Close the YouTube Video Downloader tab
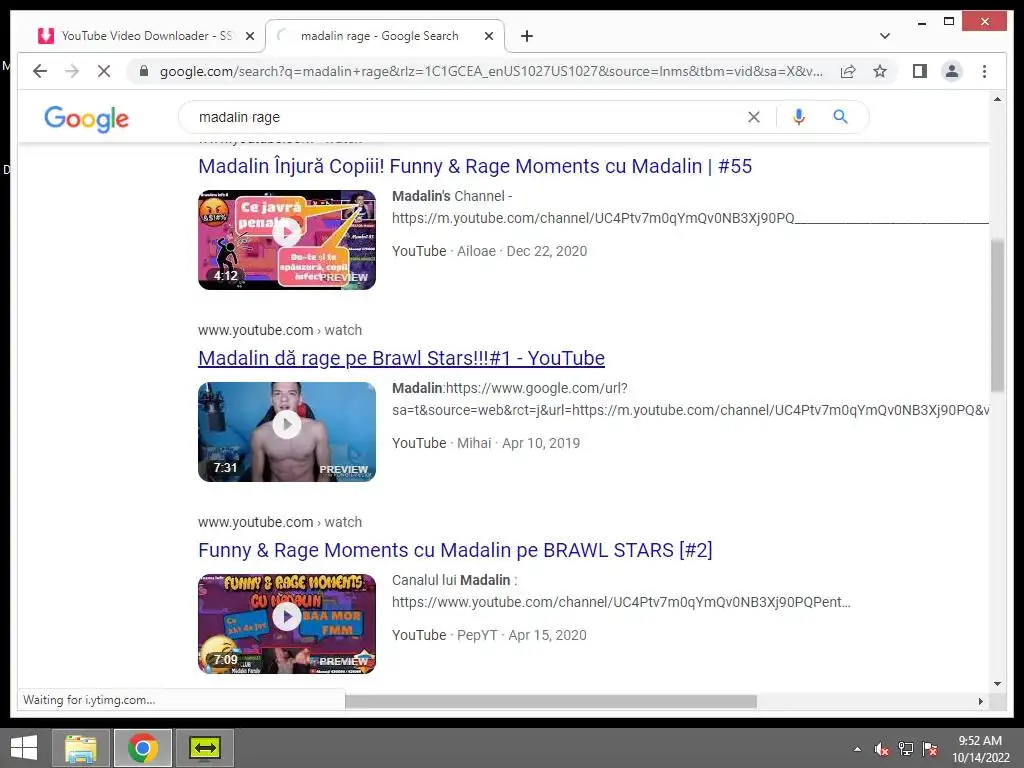The width and height of the screenshot is (1024, 768). (x=249, y=36)
